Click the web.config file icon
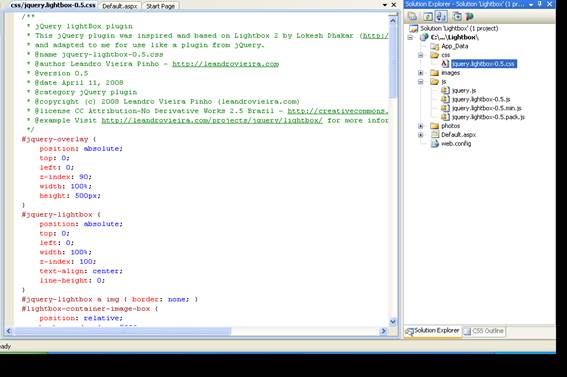Viewport: 567px width, 377px height. click(x=435, y=143)
